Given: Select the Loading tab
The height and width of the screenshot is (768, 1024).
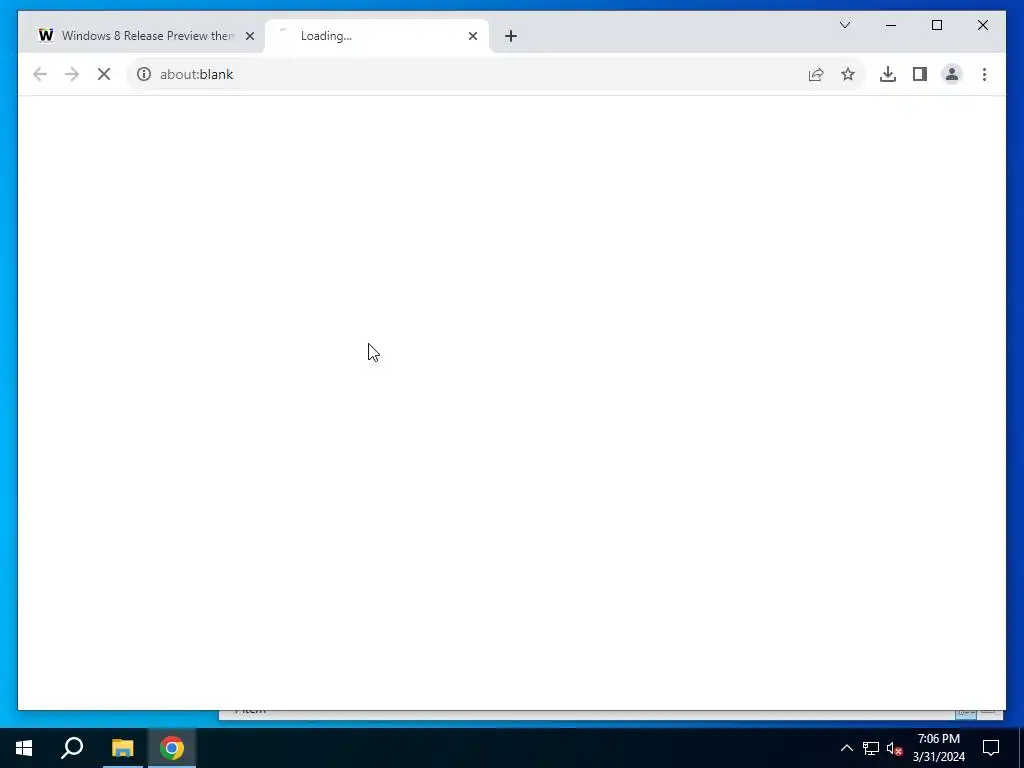Looking at the screenshot, I should [x=376, y=36].
